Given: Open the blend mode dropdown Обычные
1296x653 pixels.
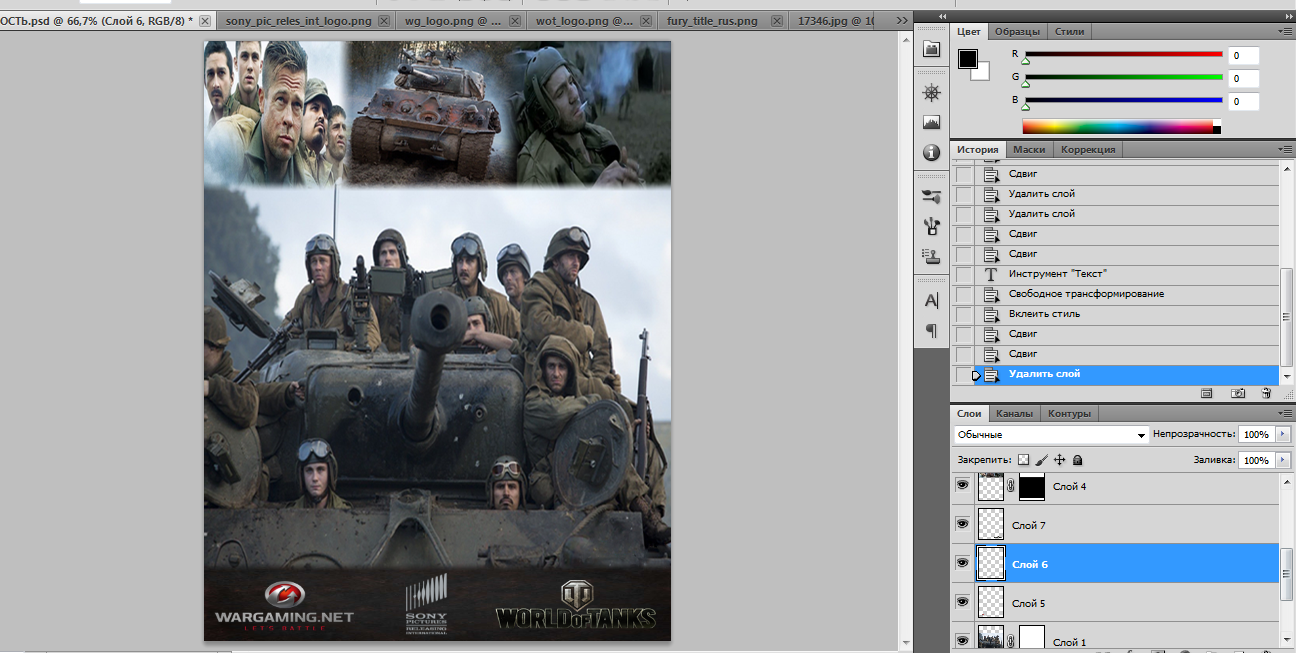Looking at the screenshot, I should (x=1051, y=435).
